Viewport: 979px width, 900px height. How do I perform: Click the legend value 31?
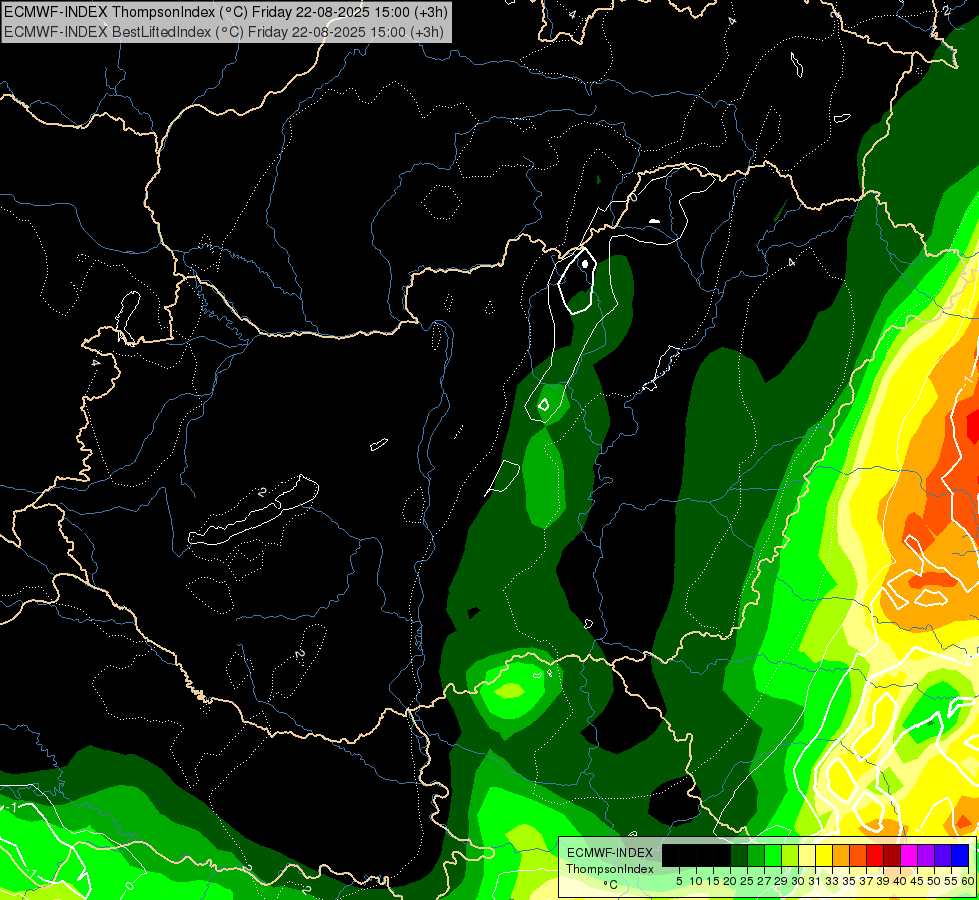(815, 881)
